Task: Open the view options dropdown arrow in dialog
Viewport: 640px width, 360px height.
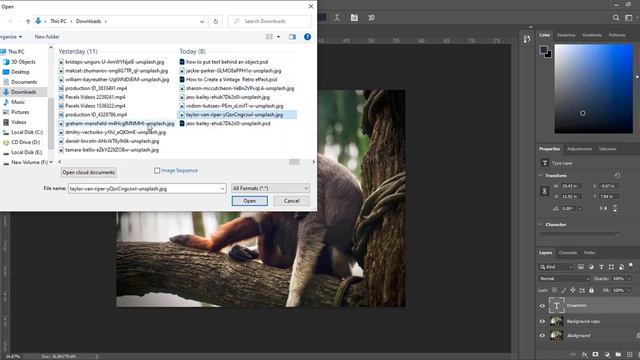Action: (x=279, y=37)
